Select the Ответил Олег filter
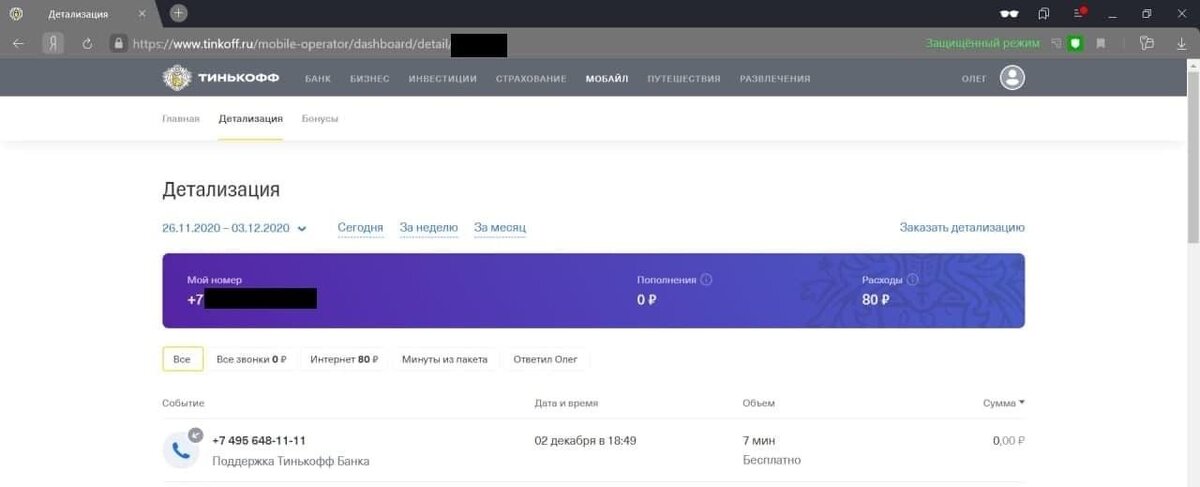The image size is (1200, 487). (x=547, y=359)
